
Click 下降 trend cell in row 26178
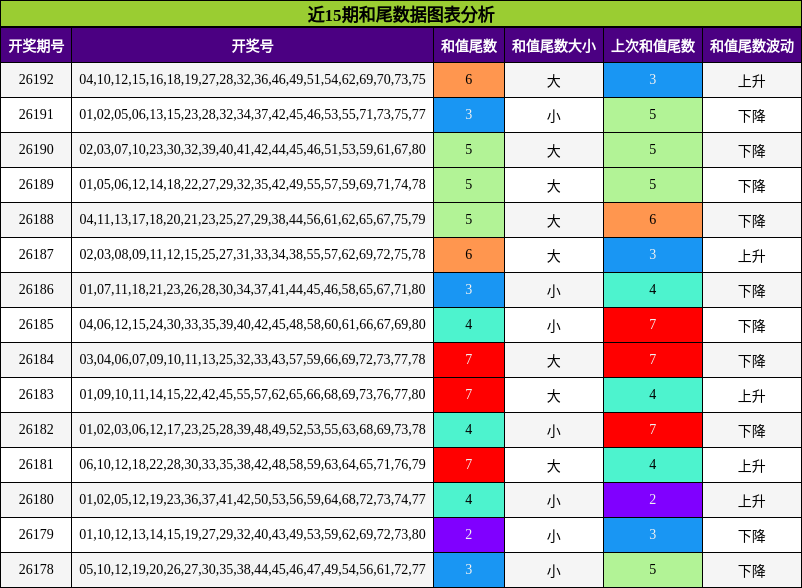point(752,570)
